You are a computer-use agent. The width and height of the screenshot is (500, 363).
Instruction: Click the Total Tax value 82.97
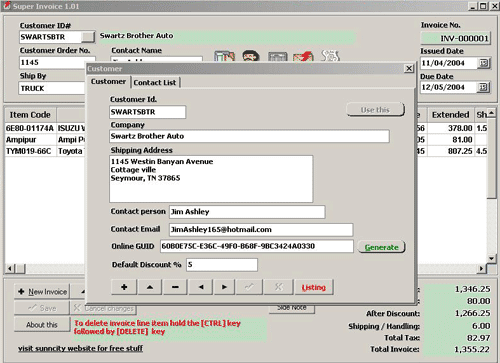pos(478,338)
